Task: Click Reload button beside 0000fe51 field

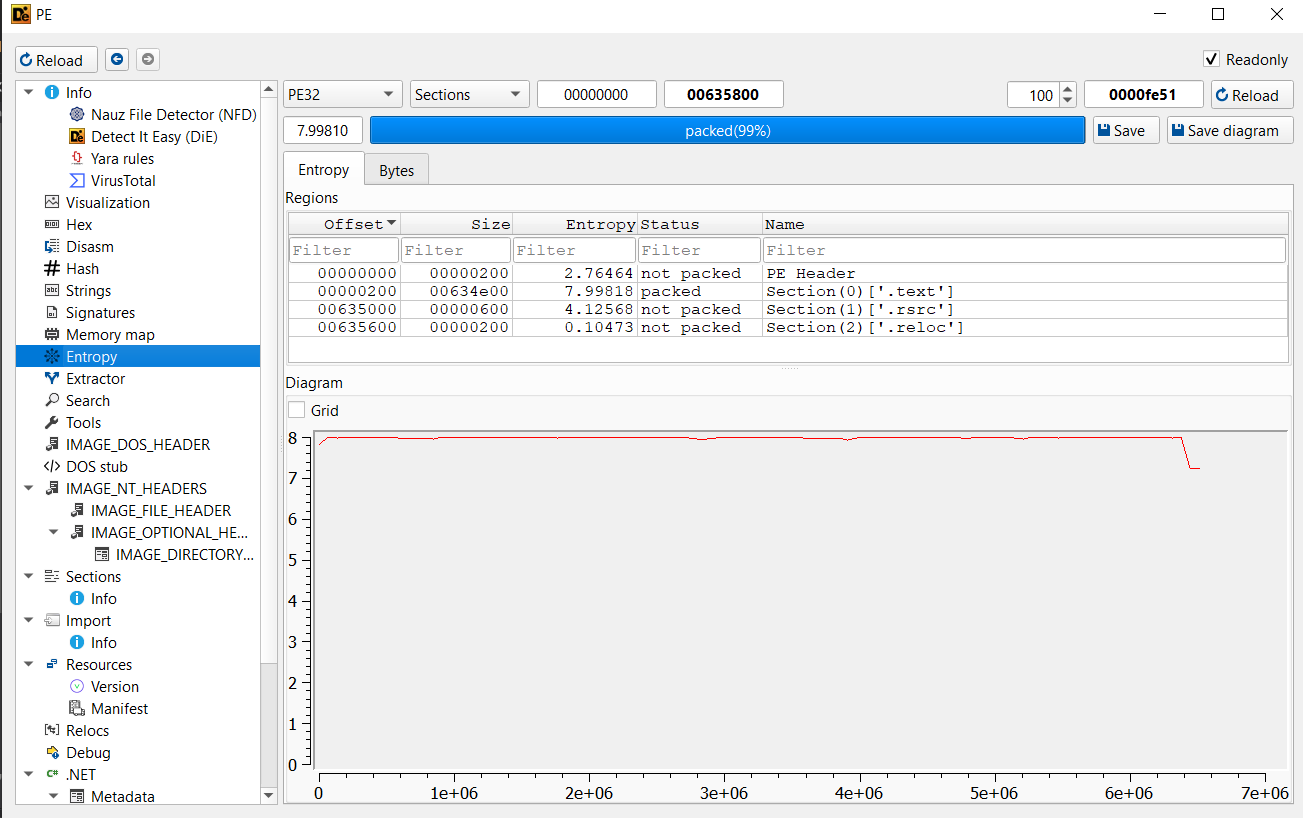Action: 1252,95
